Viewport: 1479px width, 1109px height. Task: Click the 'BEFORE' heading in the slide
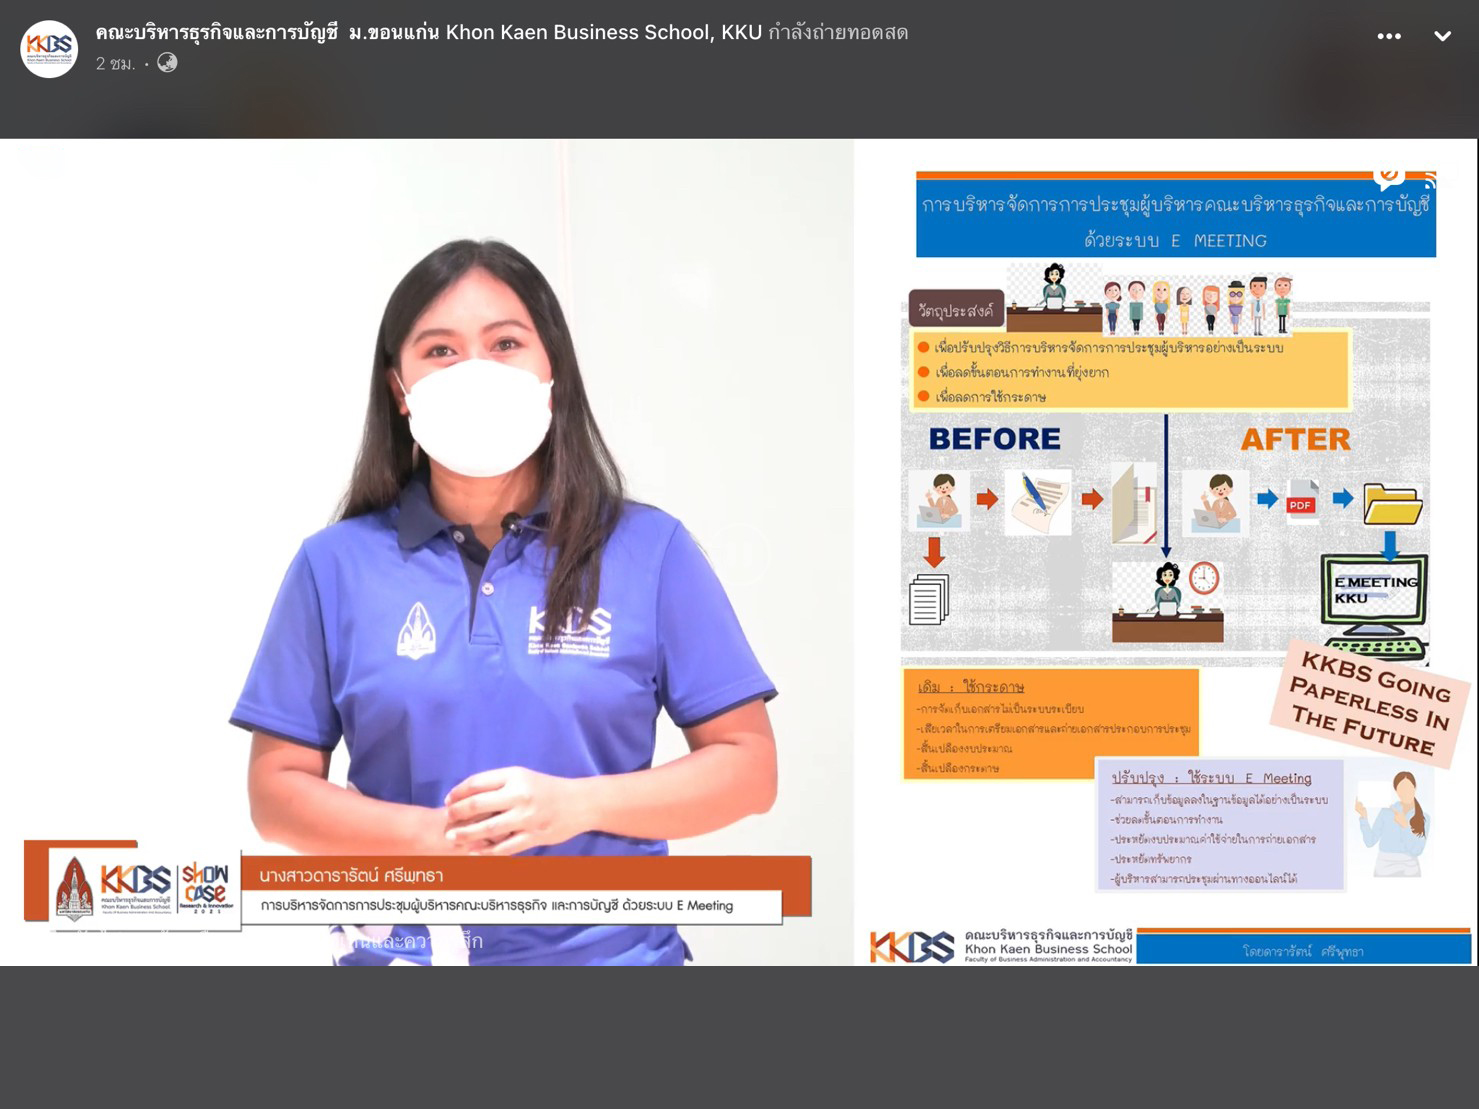[x=994, y=439]
